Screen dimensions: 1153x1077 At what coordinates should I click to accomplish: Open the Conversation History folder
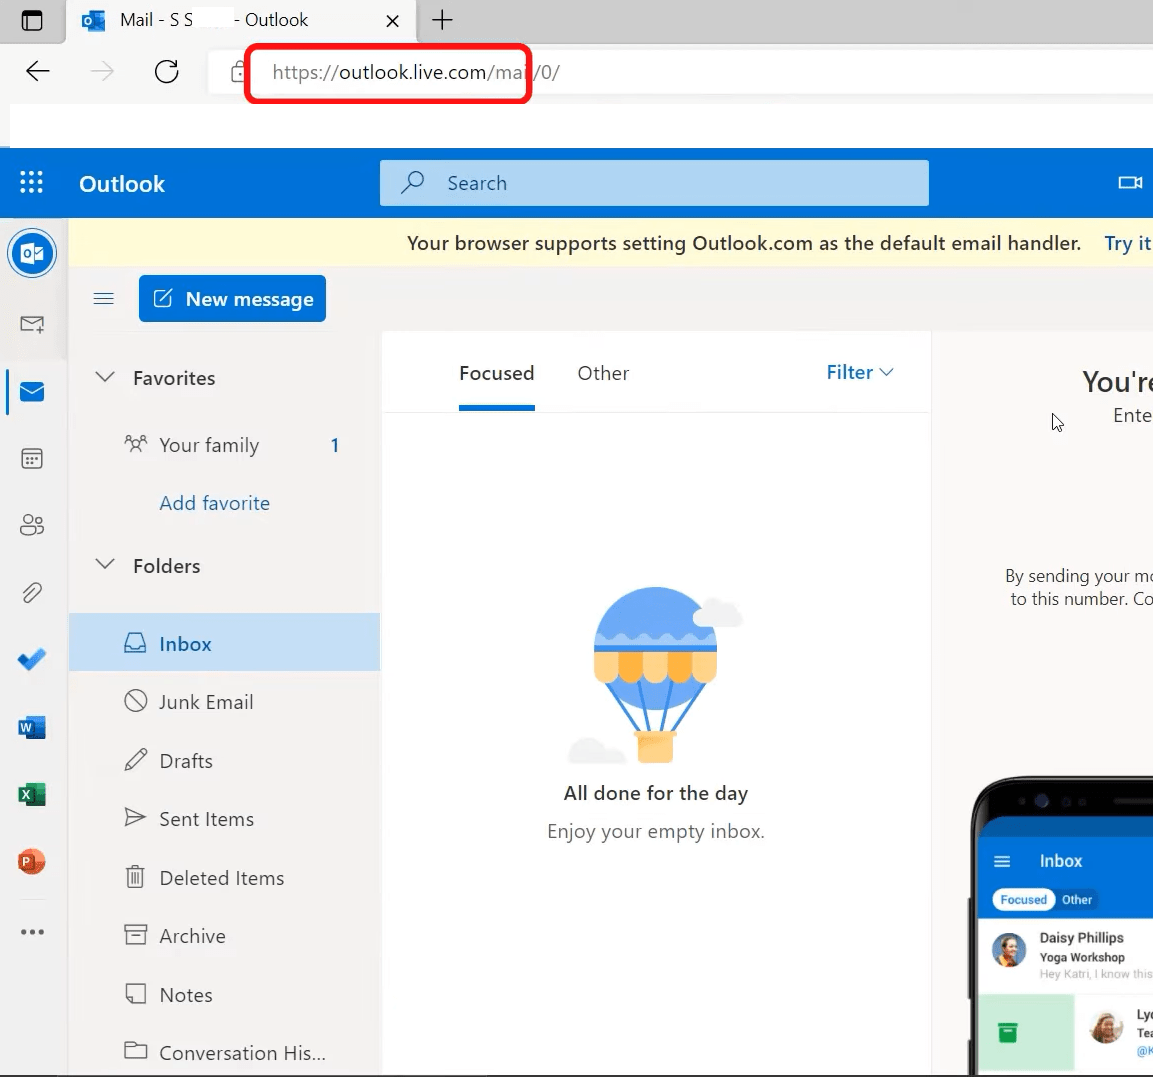click(224, 1052)
